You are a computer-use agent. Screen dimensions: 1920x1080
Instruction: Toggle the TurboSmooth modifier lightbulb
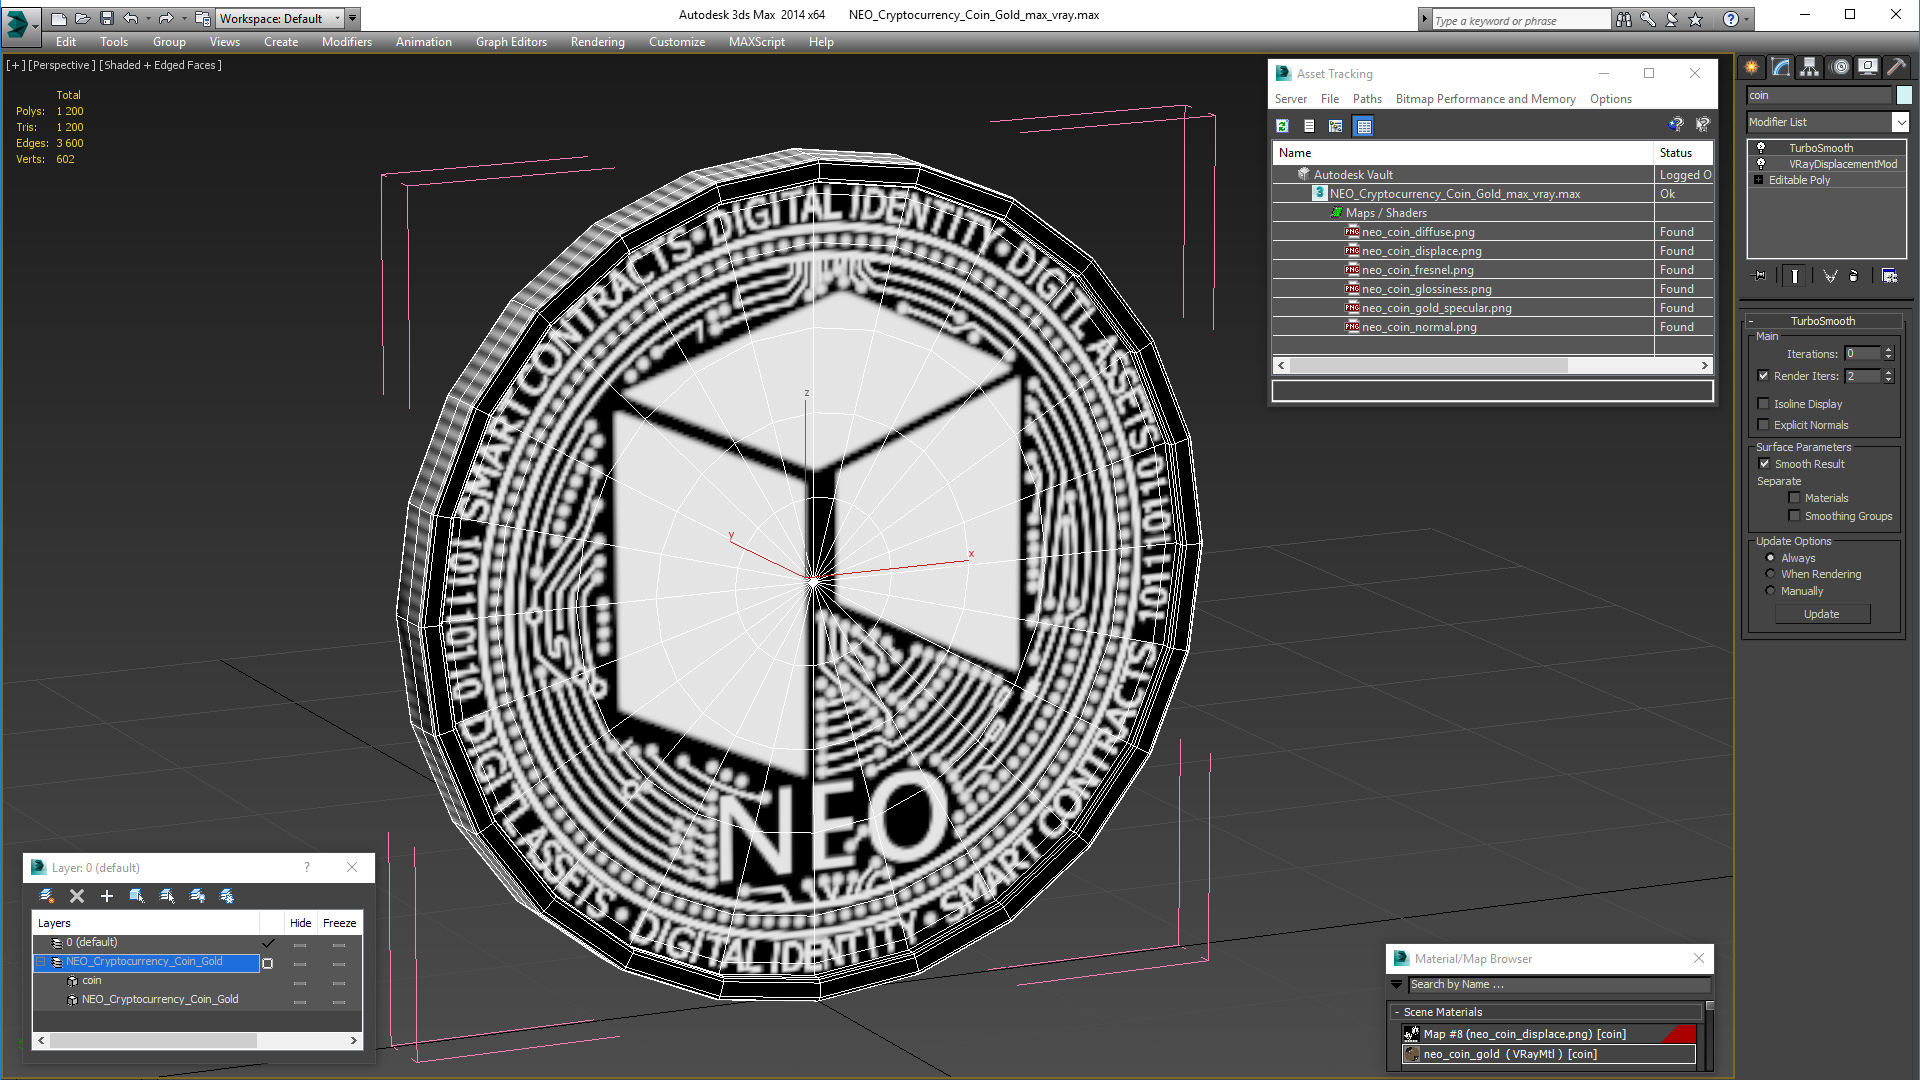(1761, 148)
